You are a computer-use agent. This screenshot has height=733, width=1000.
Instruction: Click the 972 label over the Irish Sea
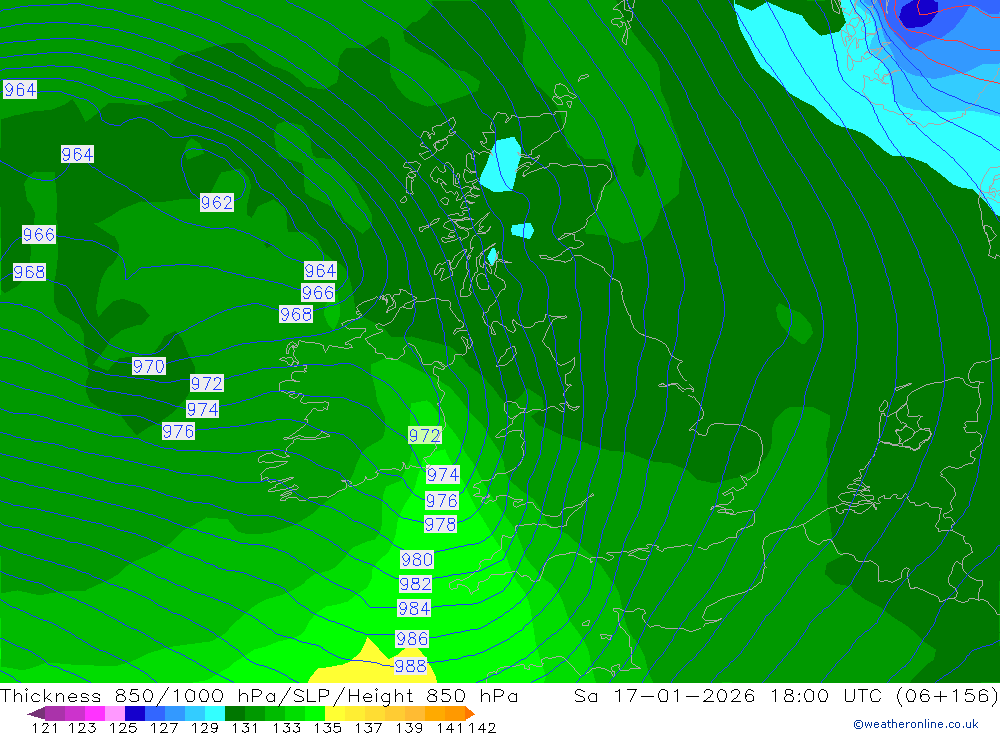pyautogui.click(x=425, y=436)
